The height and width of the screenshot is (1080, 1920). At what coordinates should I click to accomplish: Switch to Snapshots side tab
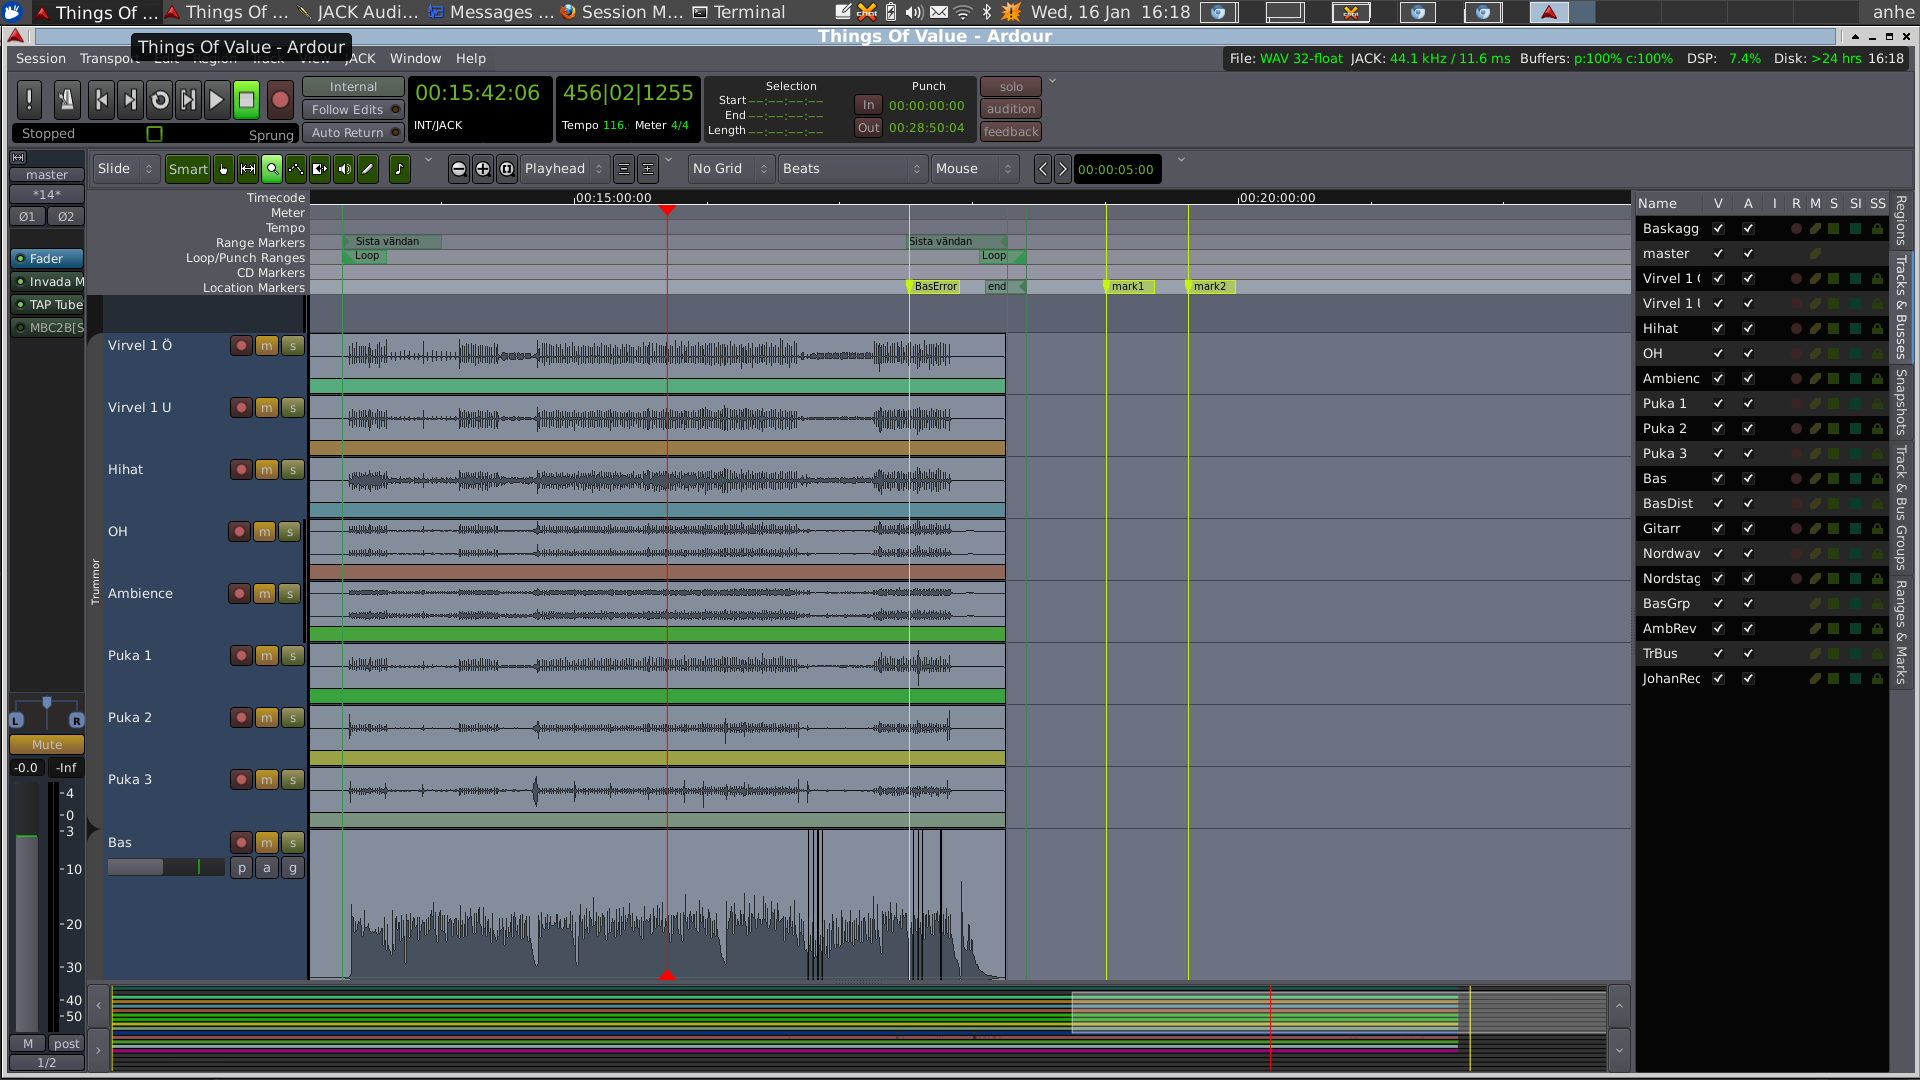click(x=1901, y=402)
